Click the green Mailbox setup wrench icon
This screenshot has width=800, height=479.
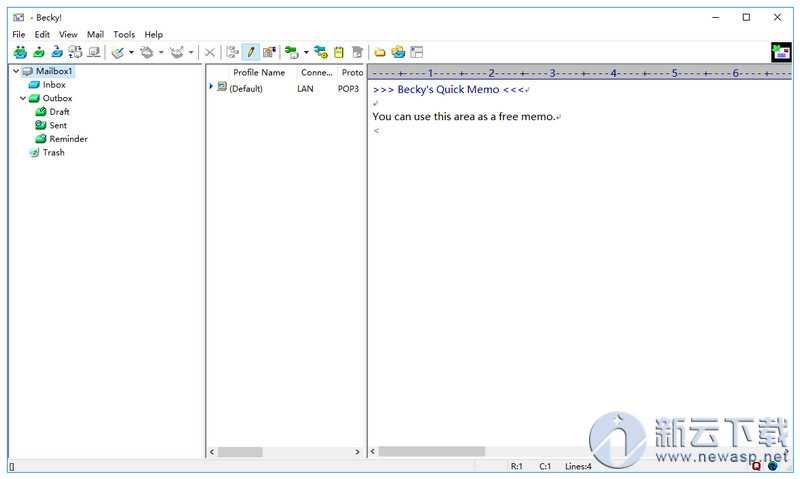(292, 52)
